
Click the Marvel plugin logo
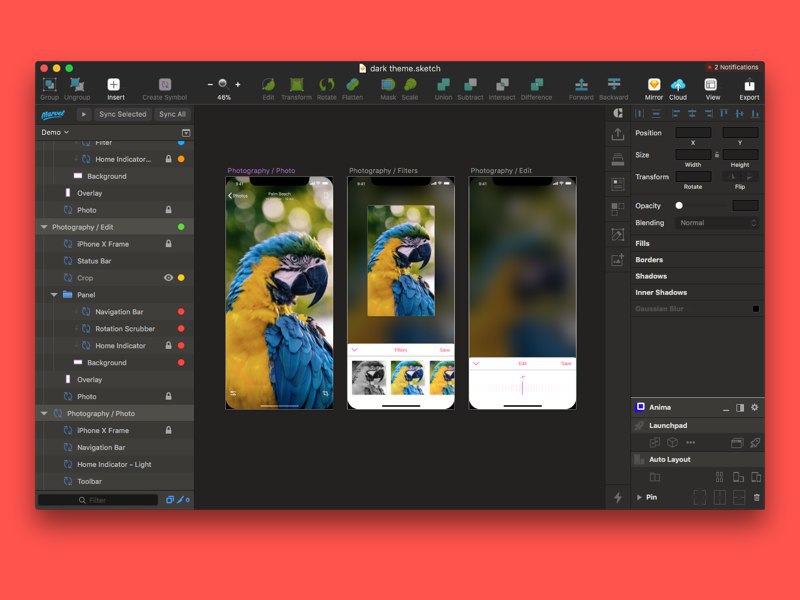click(x=53, y=114)
